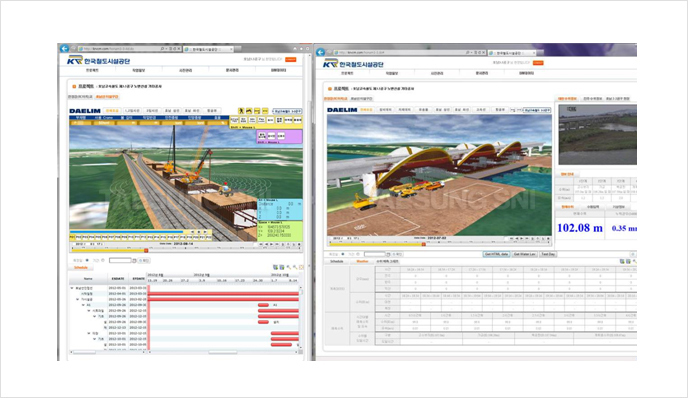Screen dimensions: 688x398
Task: Click the 102.08 m water level reading
Action: 580,228
